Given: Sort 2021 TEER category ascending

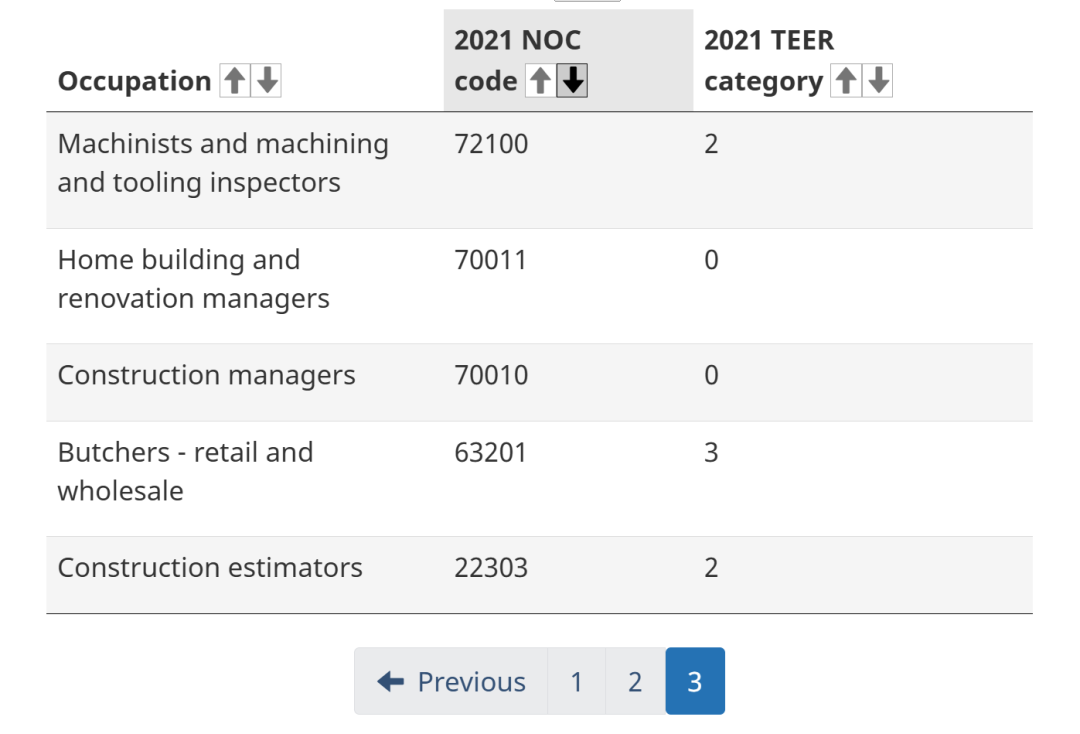Looking at the screenshot, I should pyautogui.click(x=846, y=81).
